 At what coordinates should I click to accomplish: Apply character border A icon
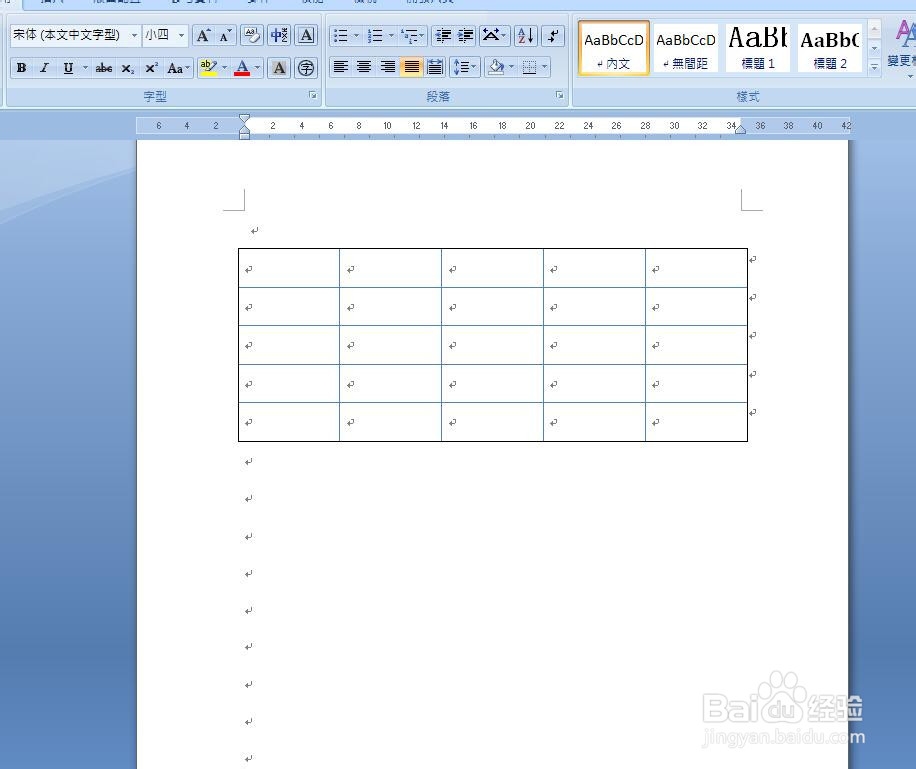point(306,36)
